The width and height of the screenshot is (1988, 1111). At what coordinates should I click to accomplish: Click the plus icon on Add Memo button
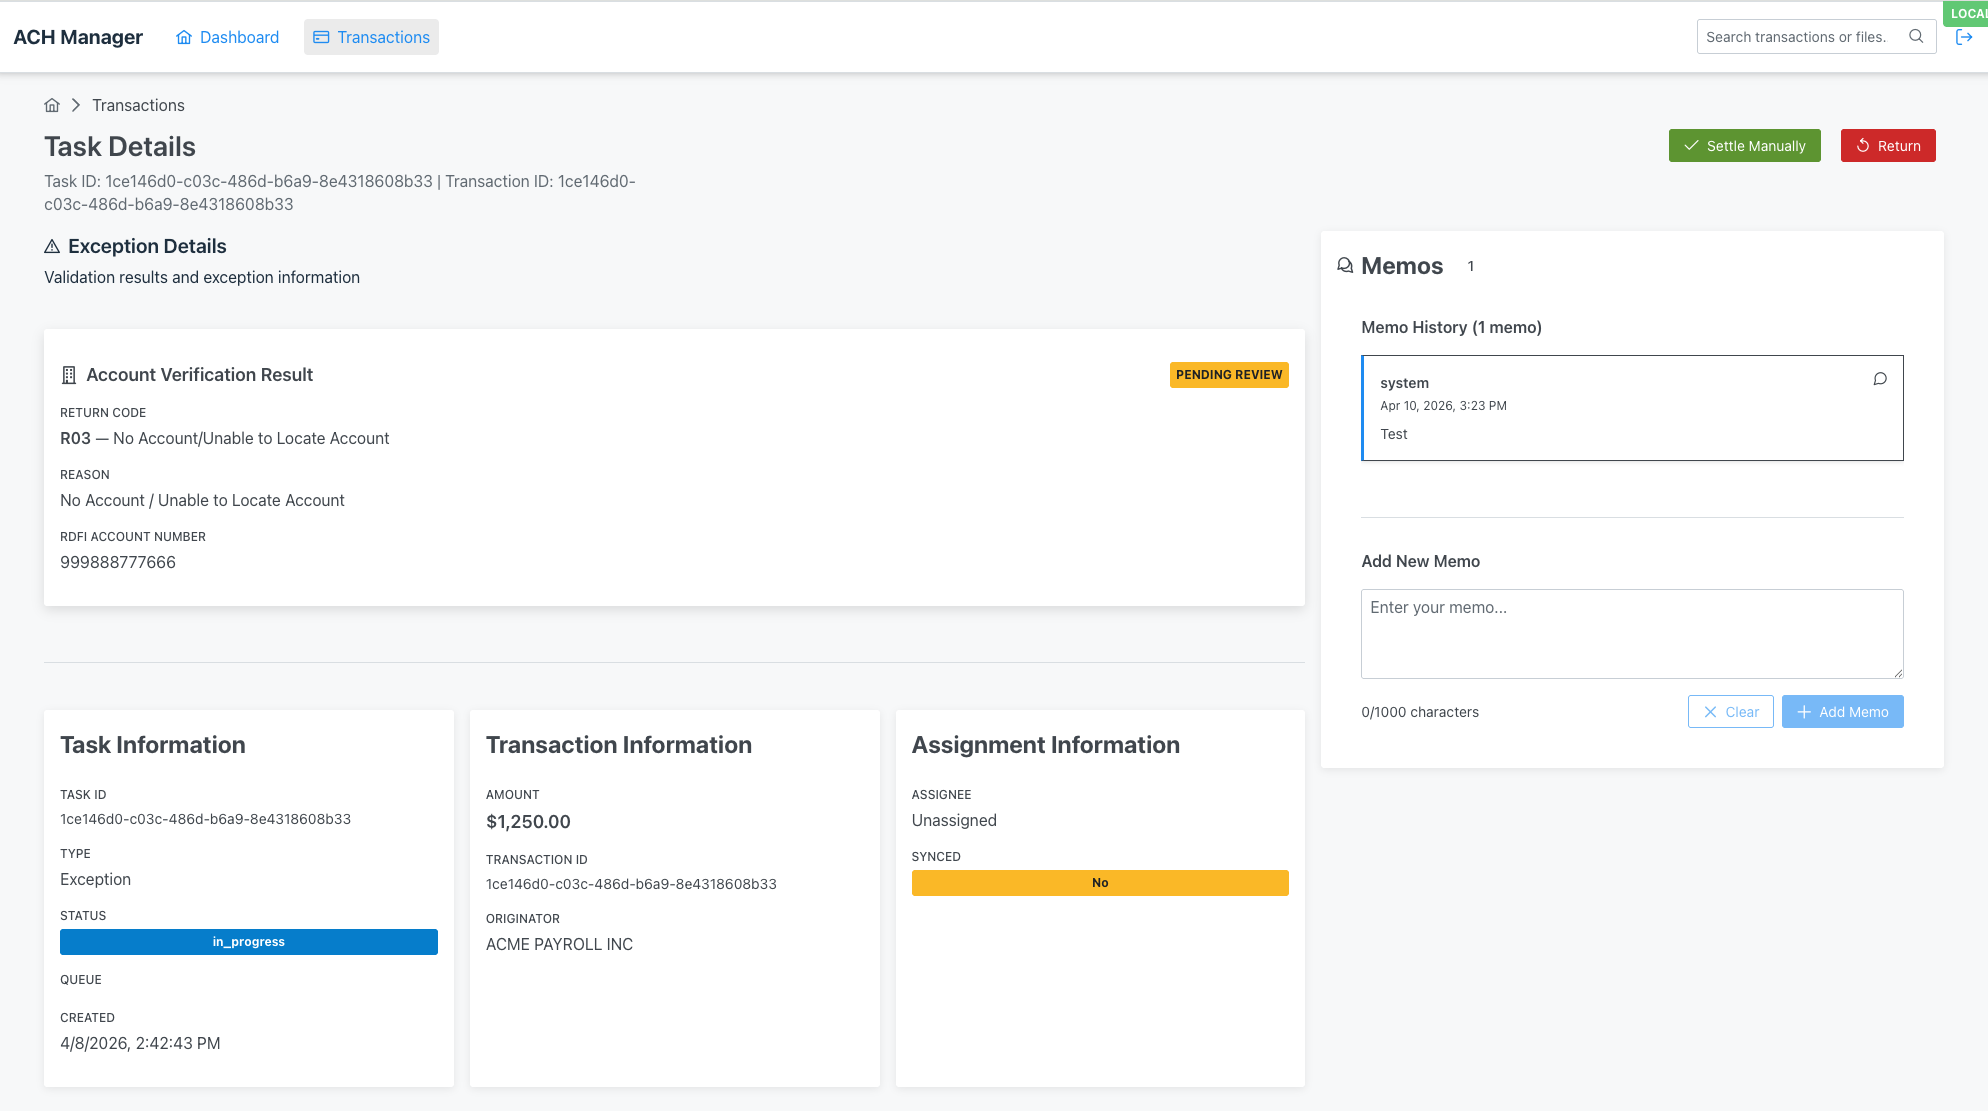(1805, 711)
